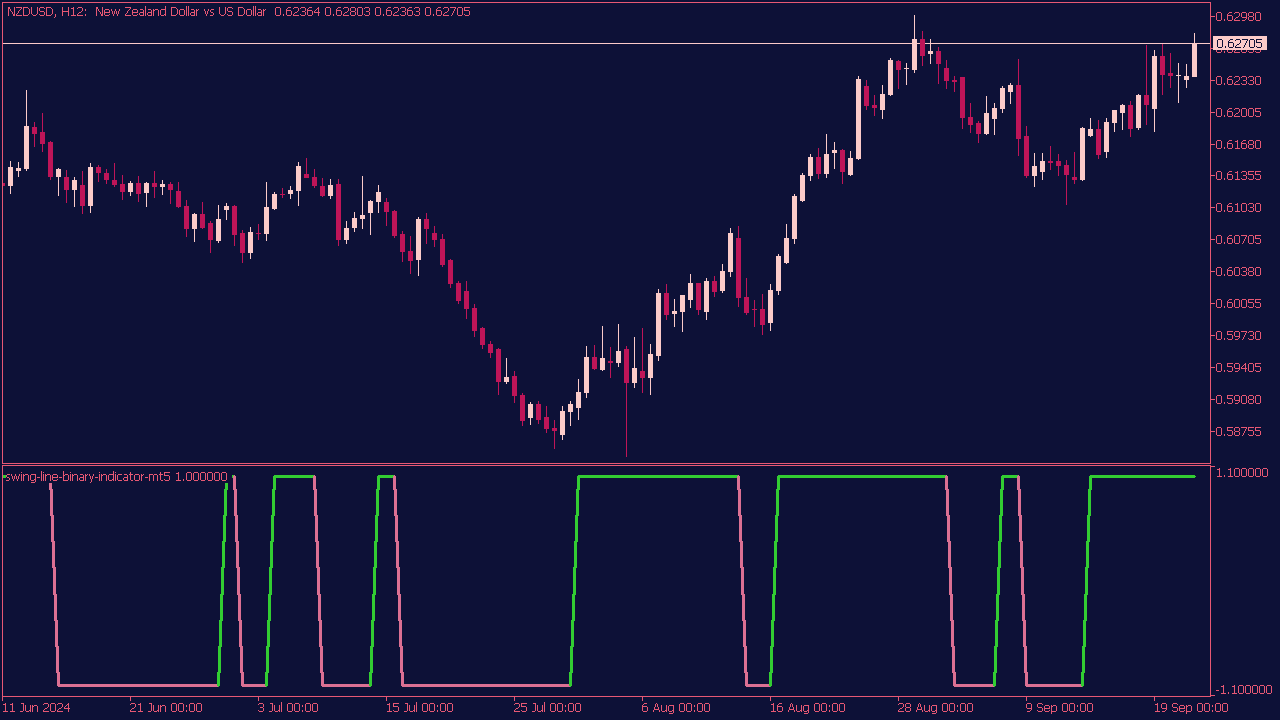Image resolution: width=1280 pixels, height=720 pixels.
Task: Click the 9 Sep 00:00 time label
Action: (x=1061, y=708)
